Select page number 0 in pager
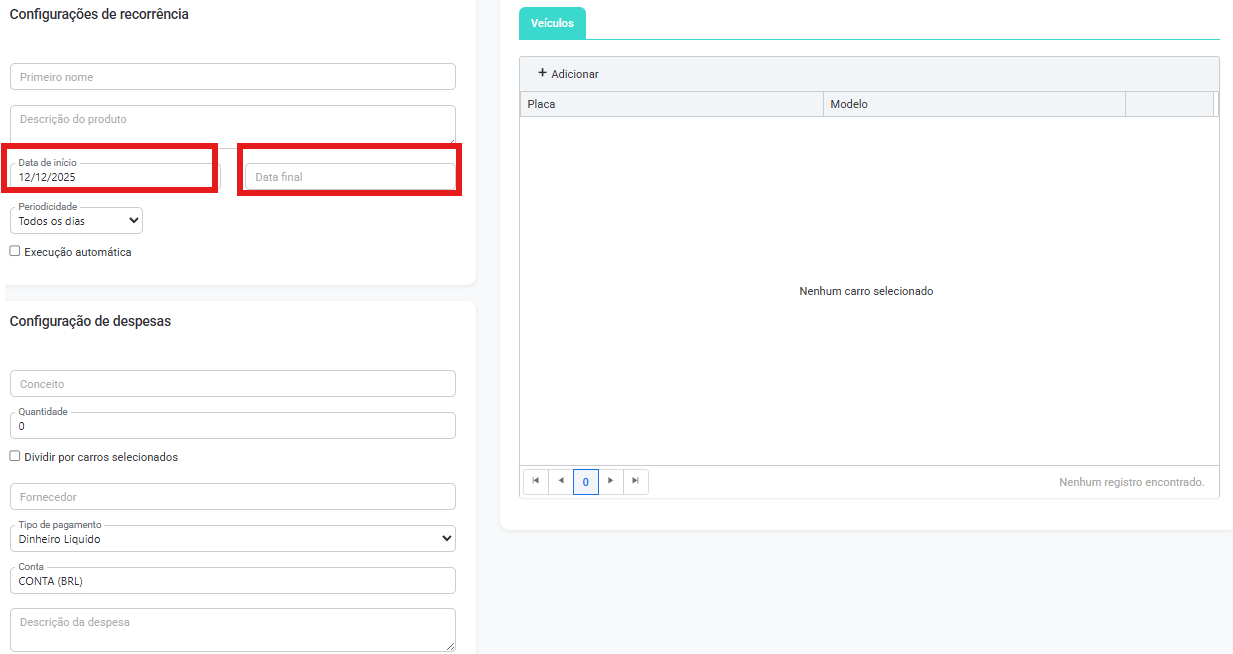 click(x=586, y=482)
